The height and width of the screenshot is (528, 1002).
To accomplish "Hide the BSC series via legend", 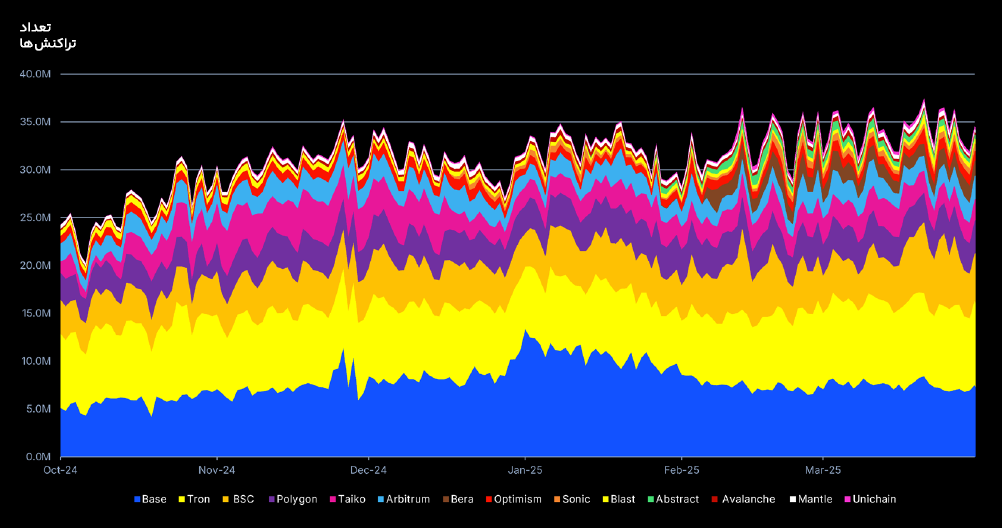I will [239, 499].
